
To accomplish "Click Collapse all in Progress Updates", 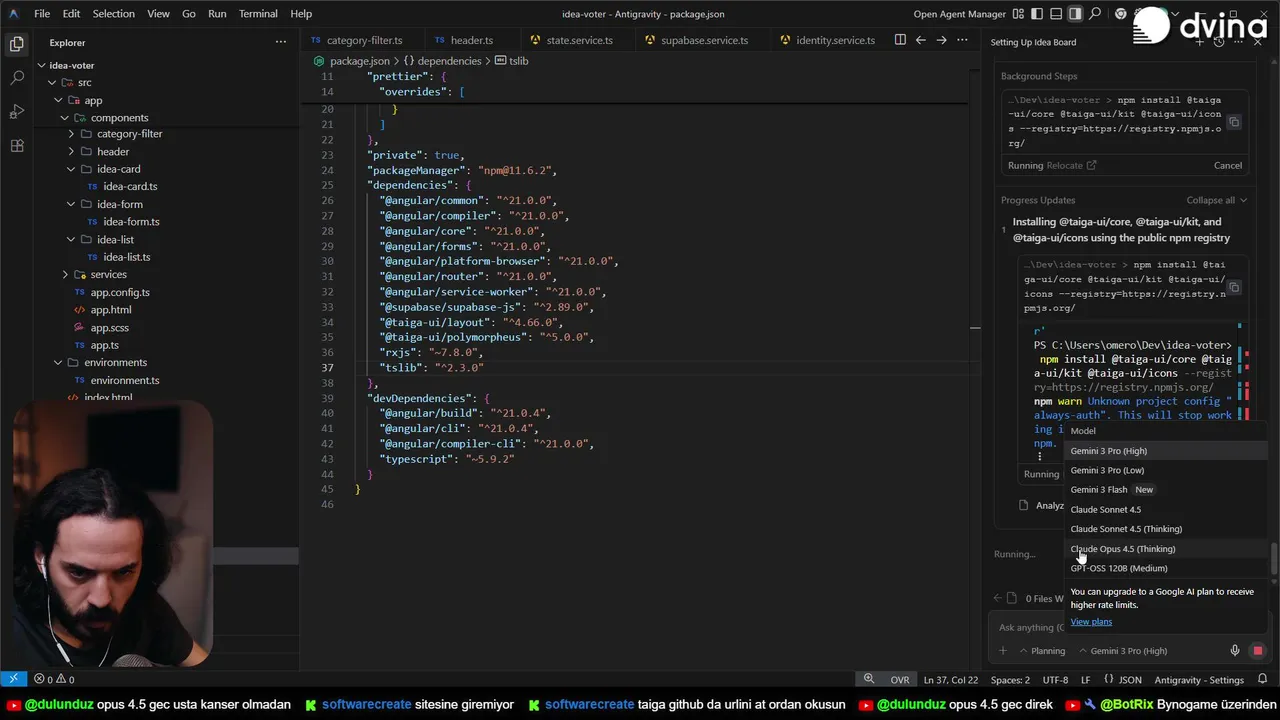I will pyautogui.click(x=1216, y=200).
